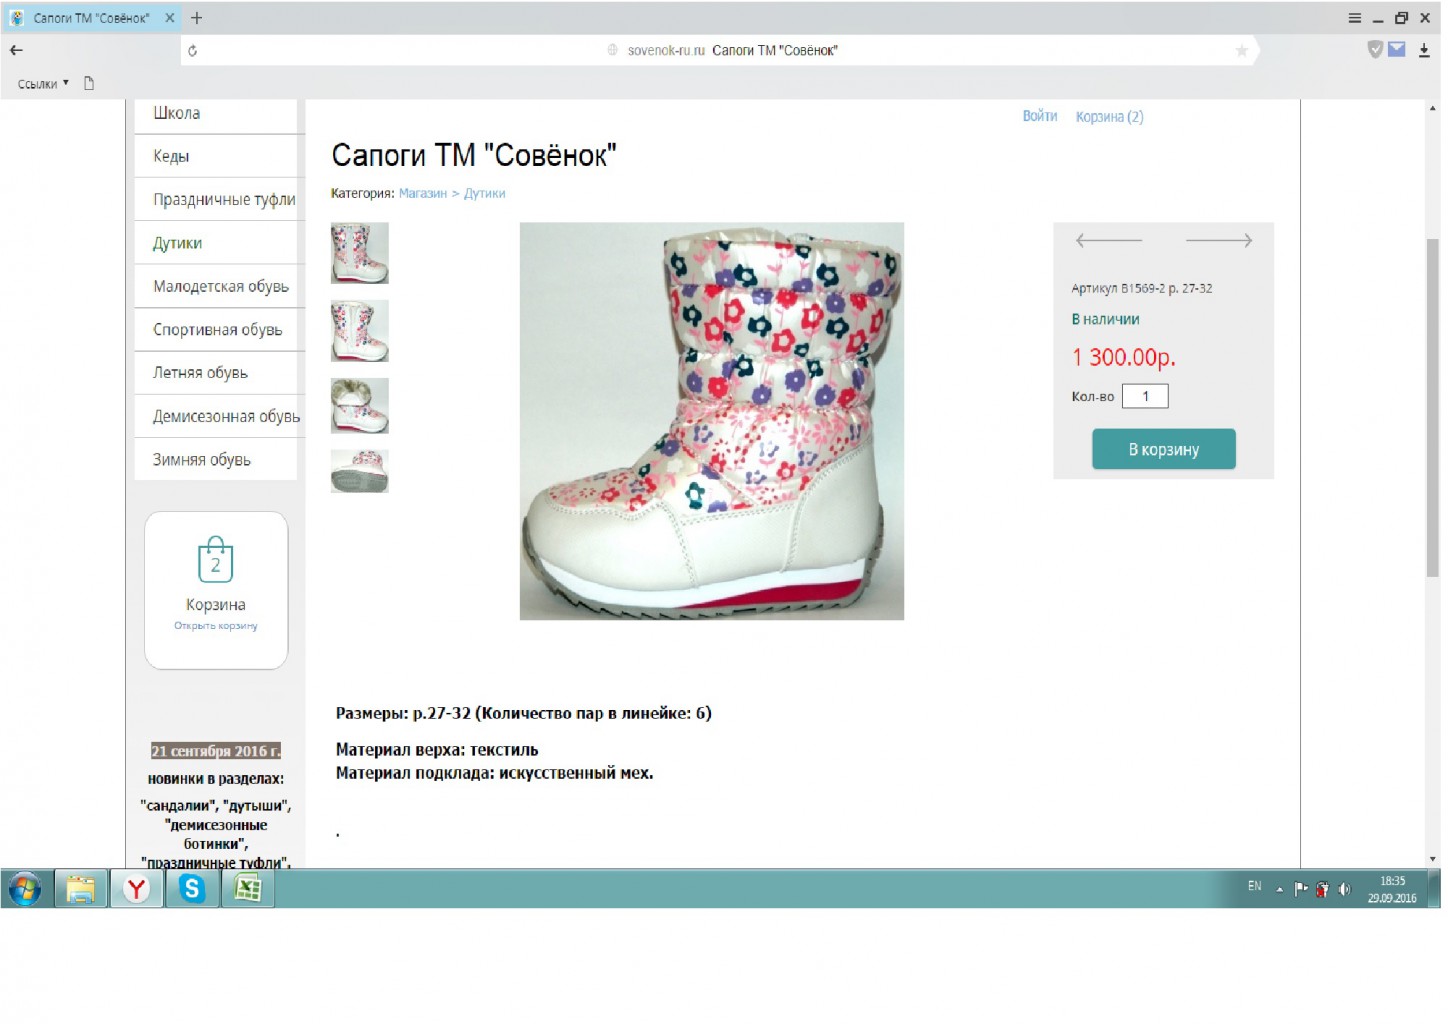1448x1024 pixels.
Task: Open the mail icon in the browser toolbar
Action: coord(1397,49)
